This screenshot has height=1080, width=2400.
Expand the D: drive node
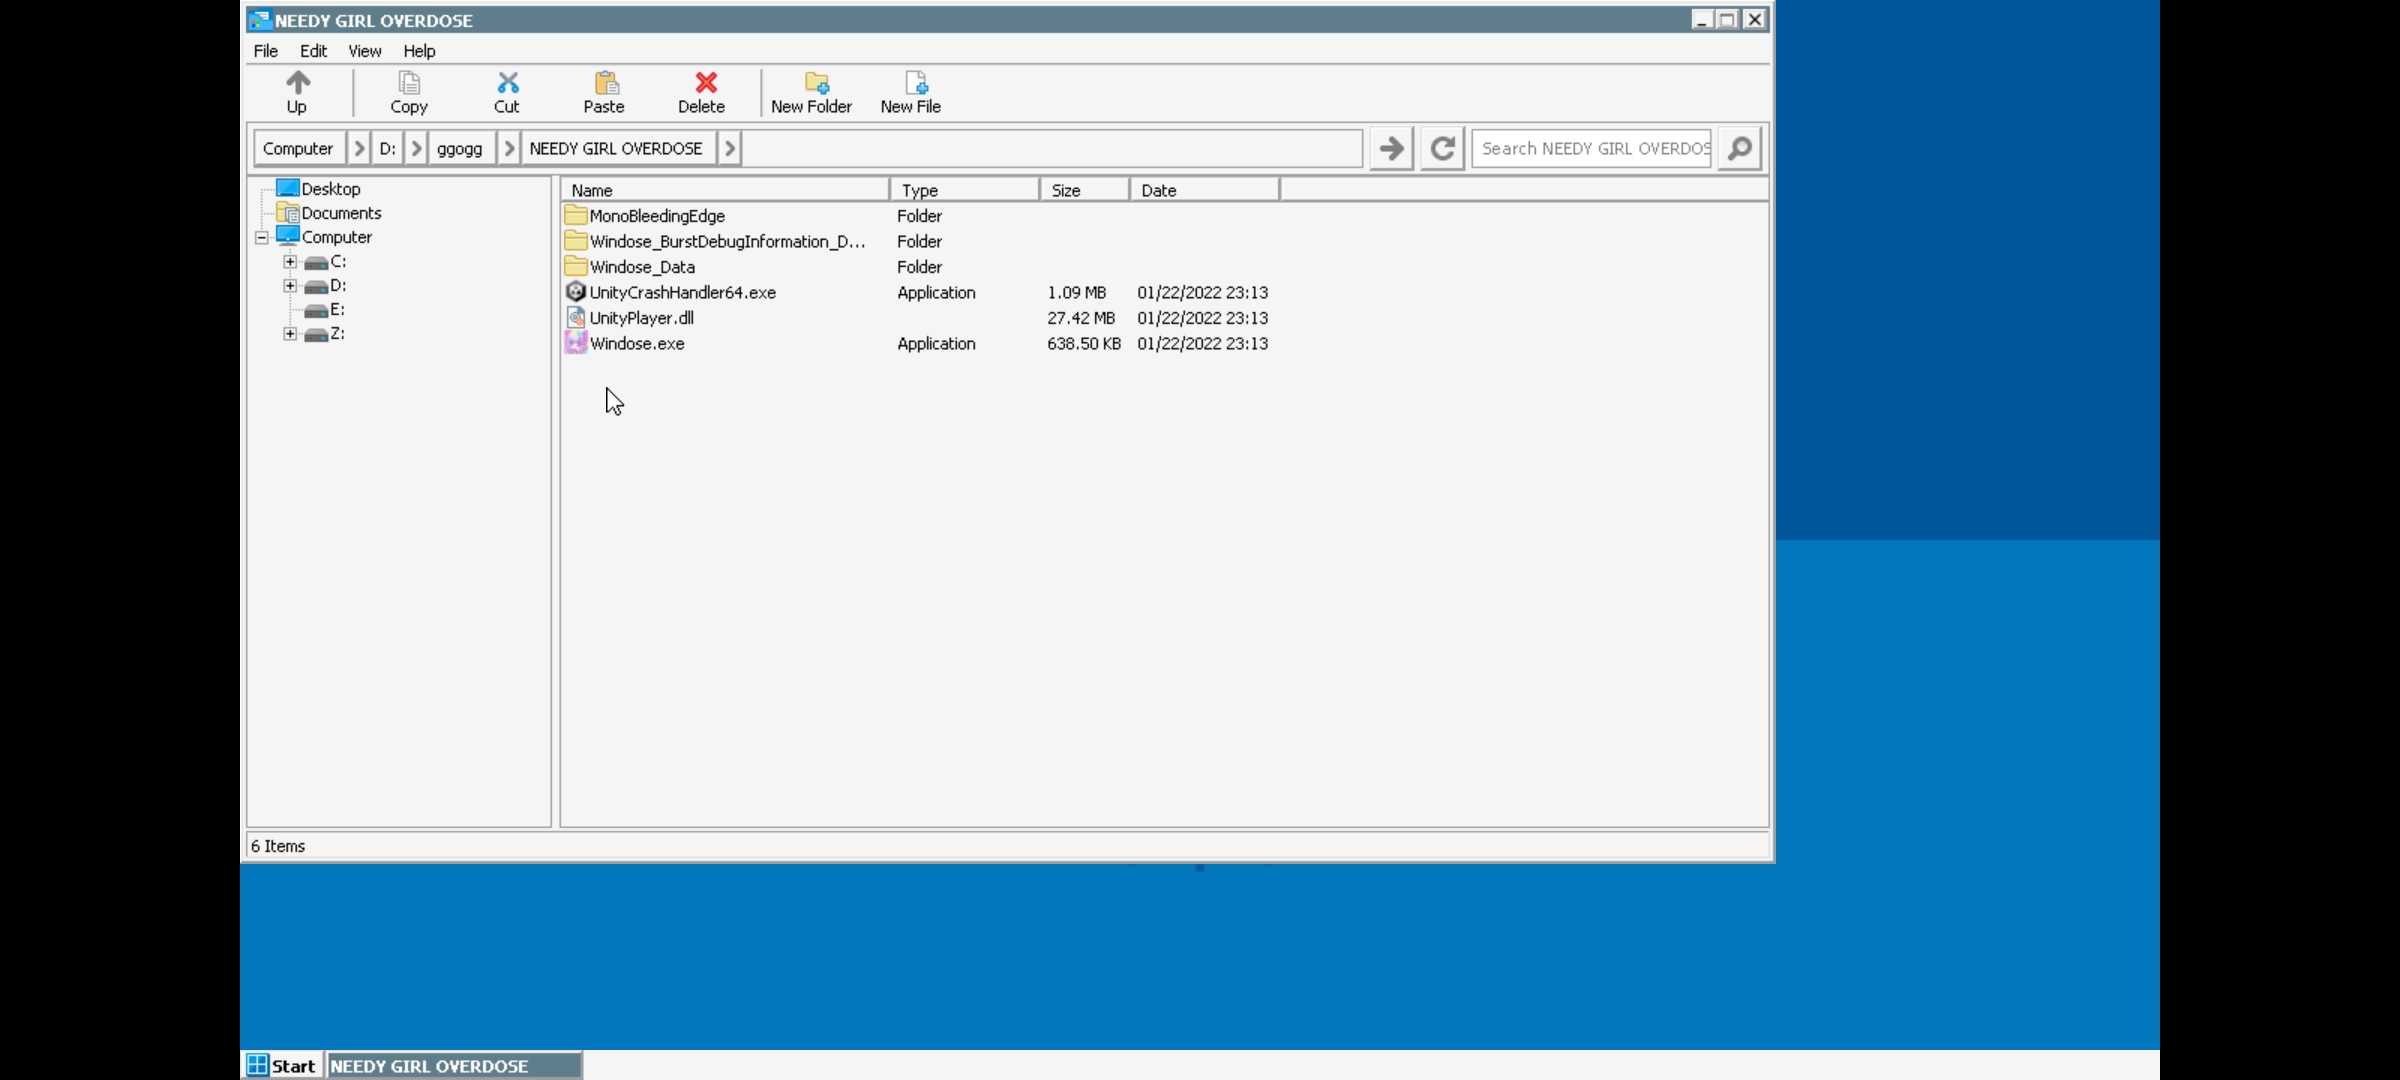tap(290, 286)
